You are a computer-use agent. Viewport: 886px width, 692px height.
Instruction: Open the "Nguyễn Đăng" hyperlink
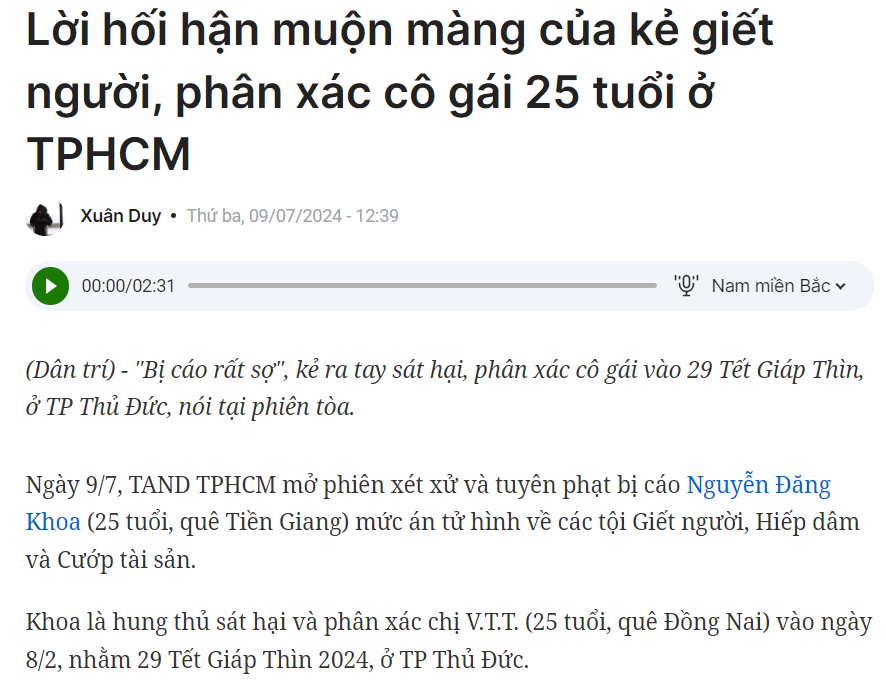[758, 485]
